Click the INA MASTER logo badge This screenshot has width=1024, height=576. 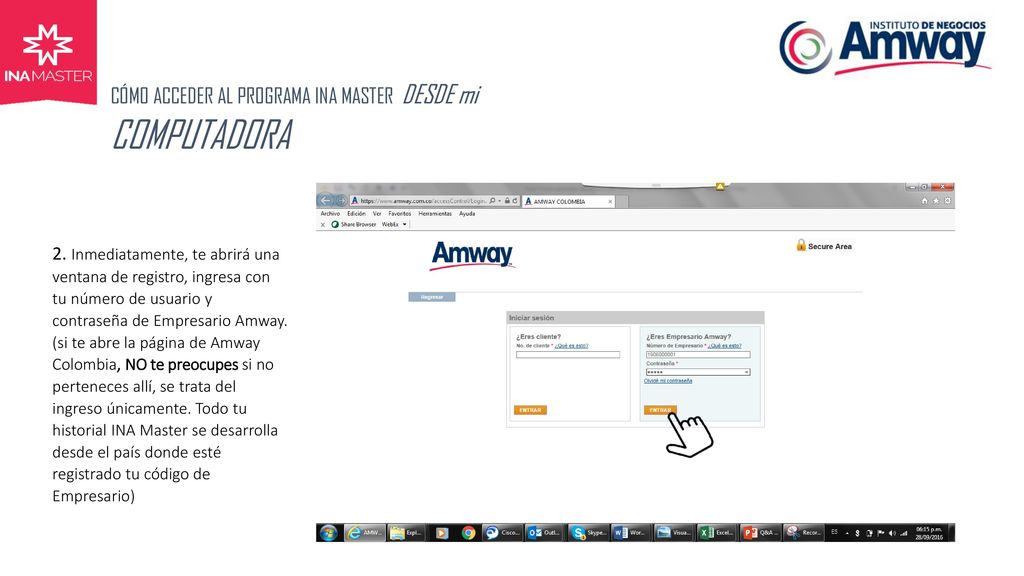pyautogui.click(x=48, y=52)
